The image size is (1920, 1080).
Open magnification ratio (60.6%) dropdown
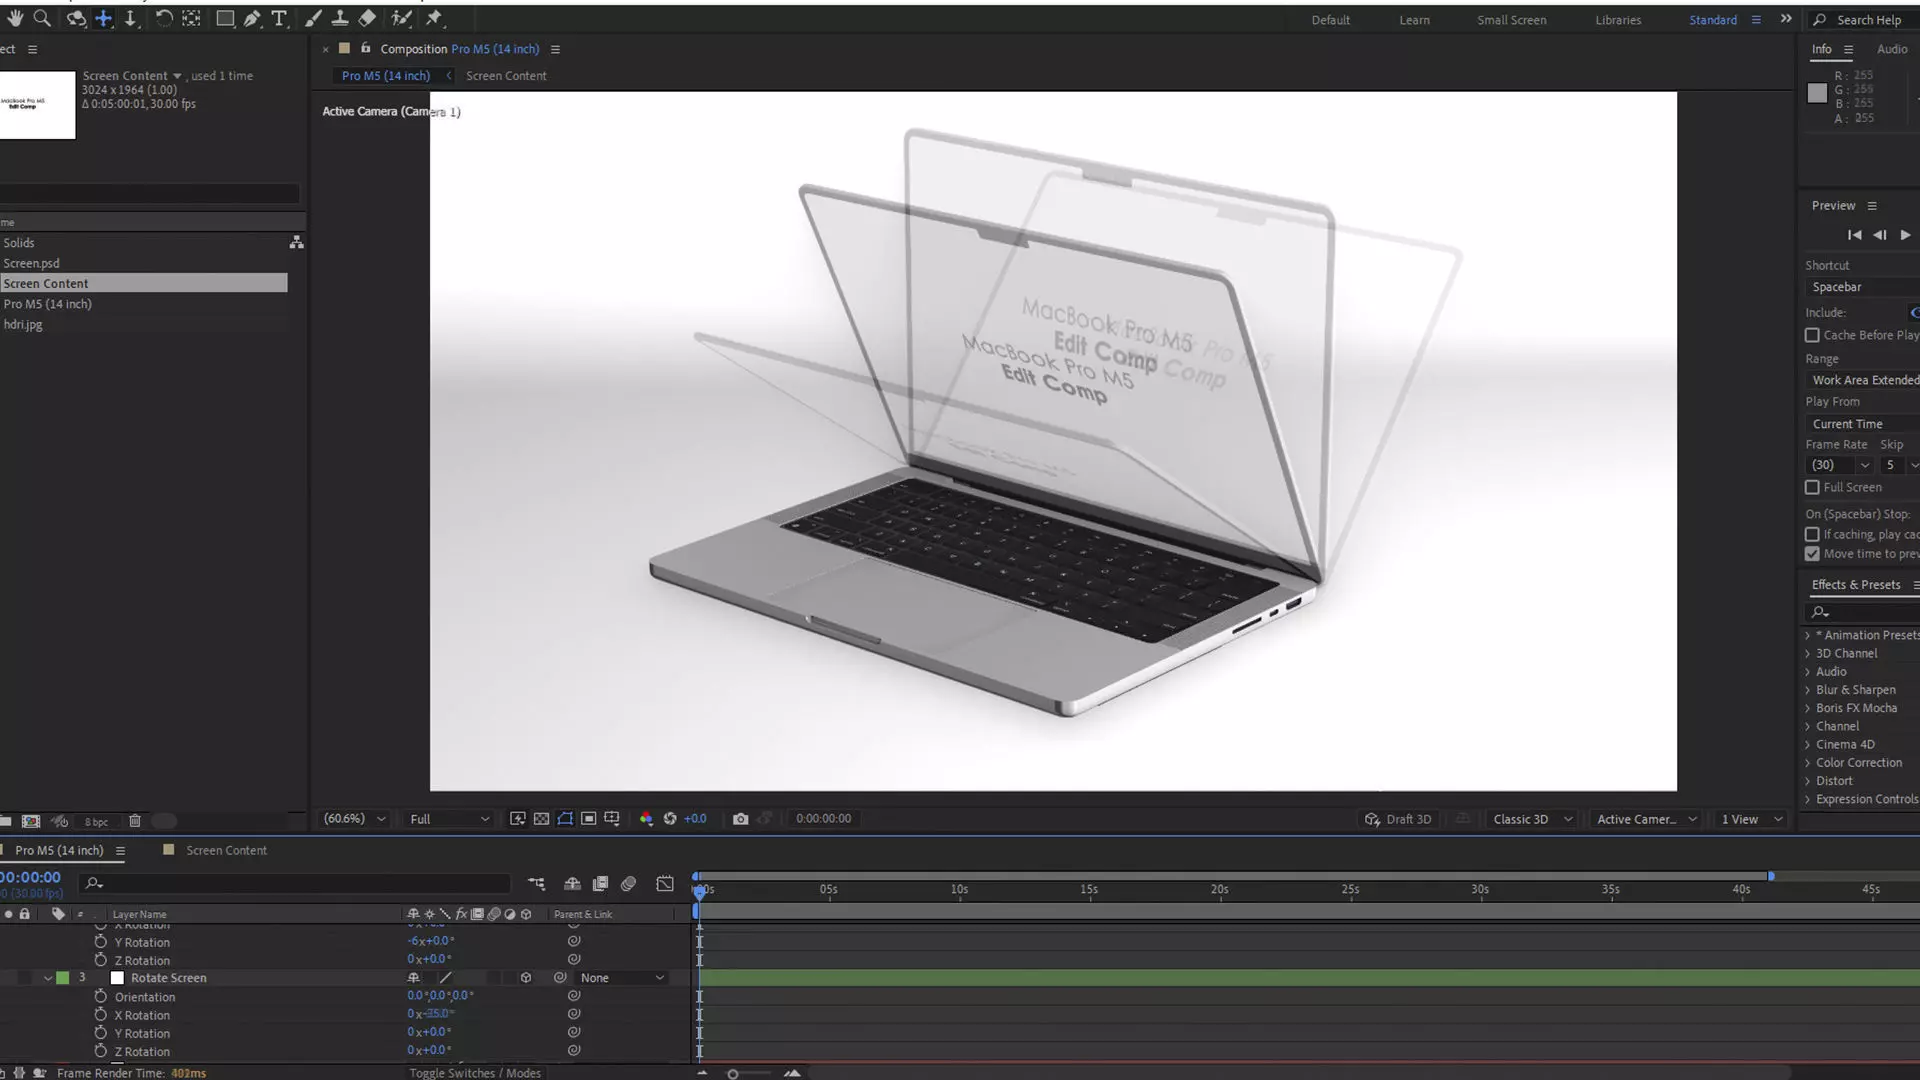[x=354, y=819]
